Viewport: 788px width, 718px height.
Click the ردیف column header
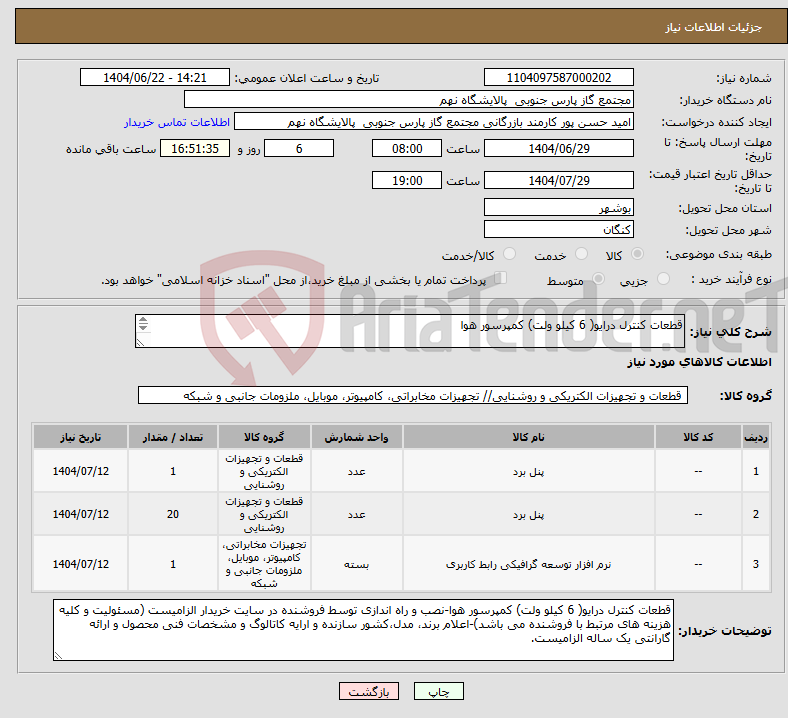pos(756,437)
